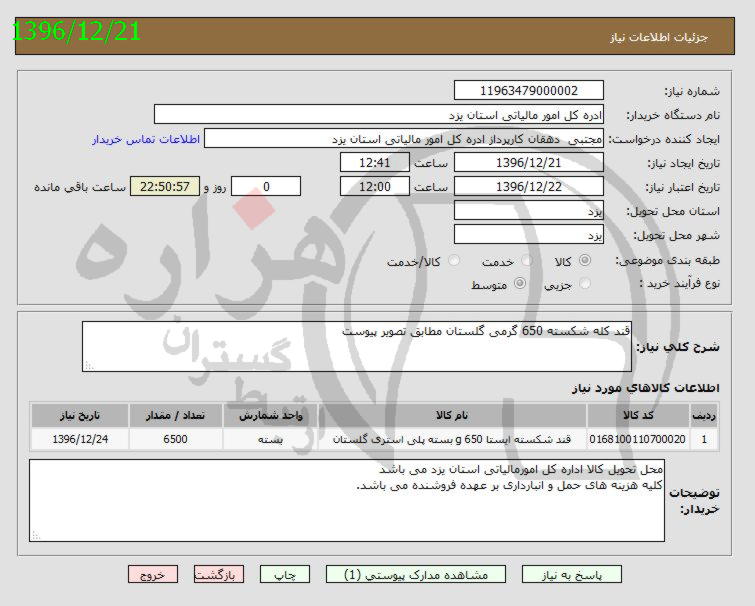The height and width of the screenshot is (606, 755).
Task: Click row number 1 cell
Action: [x=704, y=439]
